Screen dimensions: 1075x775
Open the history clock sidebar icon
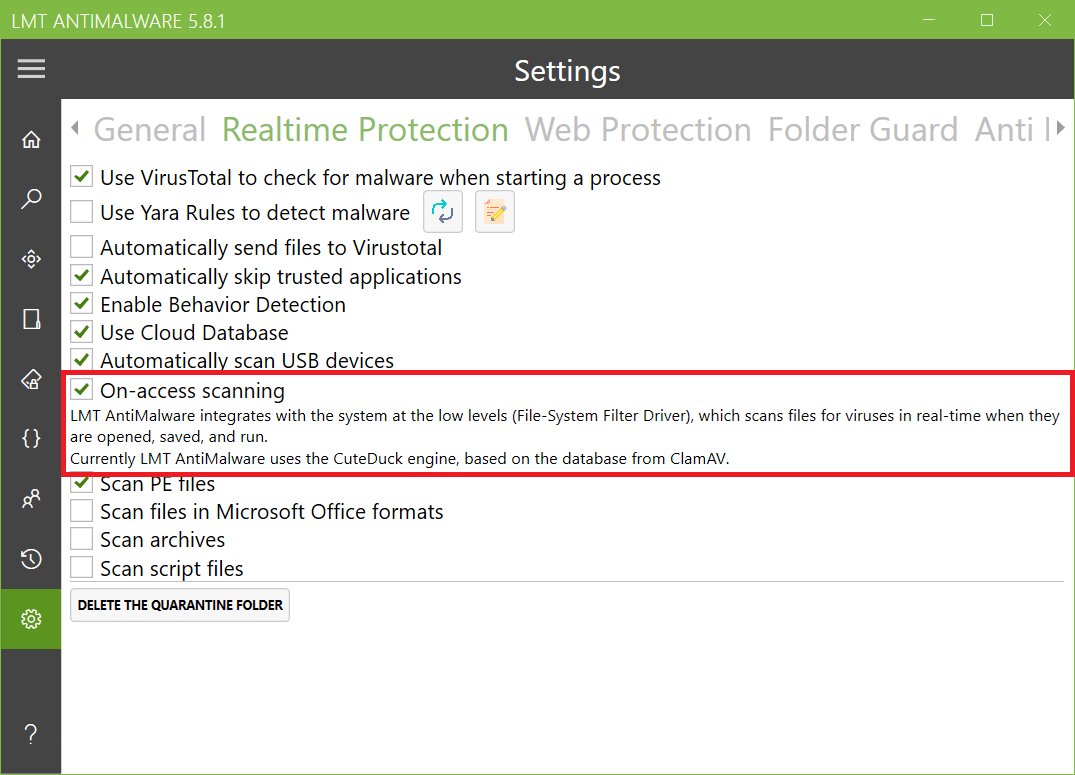click(x=31, y=559)
